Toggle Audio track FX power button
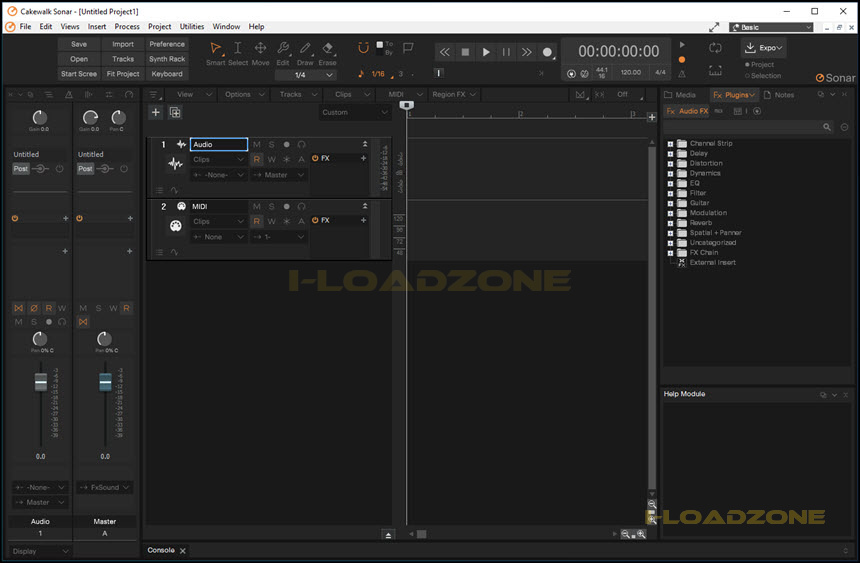This screenshot has height=563, width=860. 315,158
